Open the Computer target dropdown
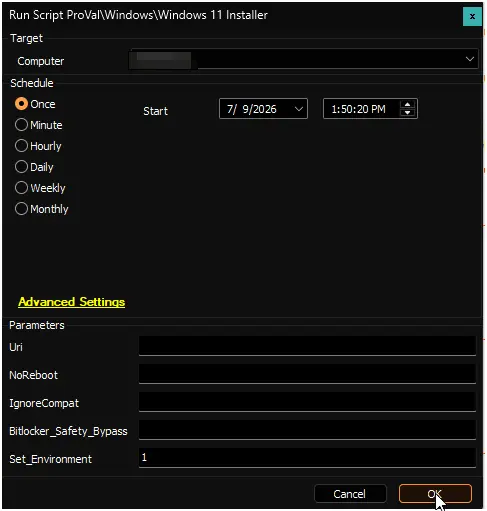Screen dimensions: 487x511 coord(470,59)
